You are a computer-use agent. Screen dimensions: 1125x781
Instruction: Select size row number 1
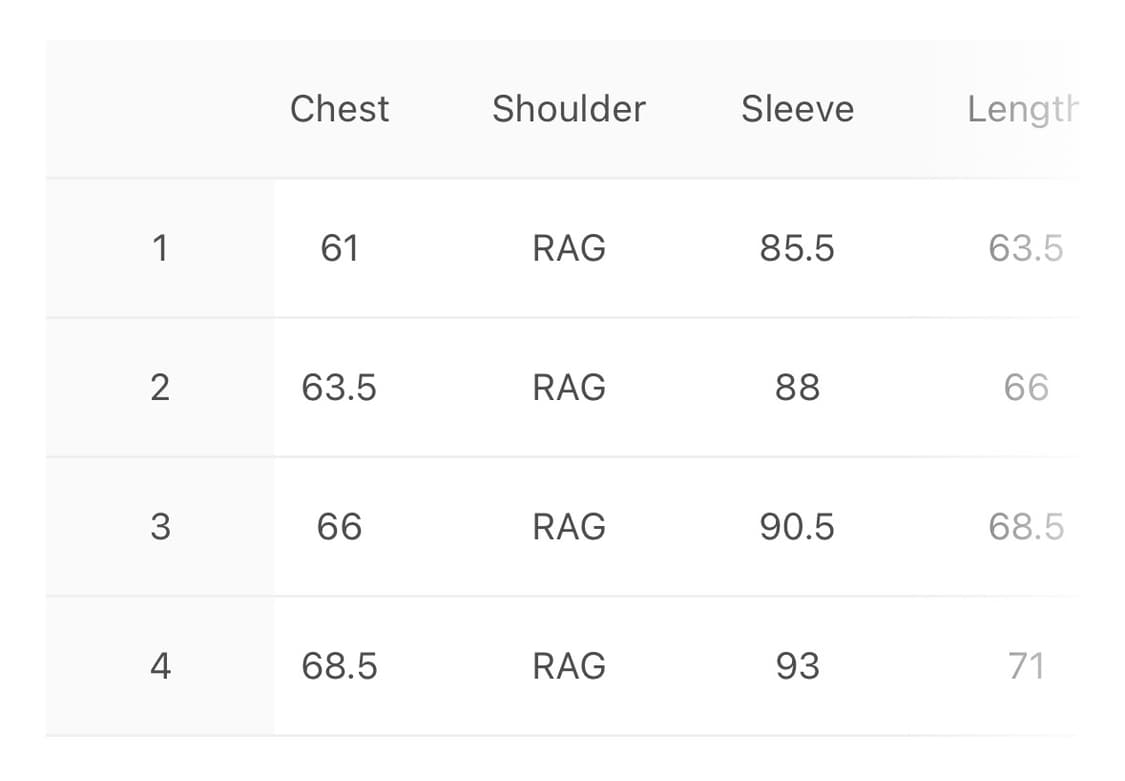click(160, 248)
